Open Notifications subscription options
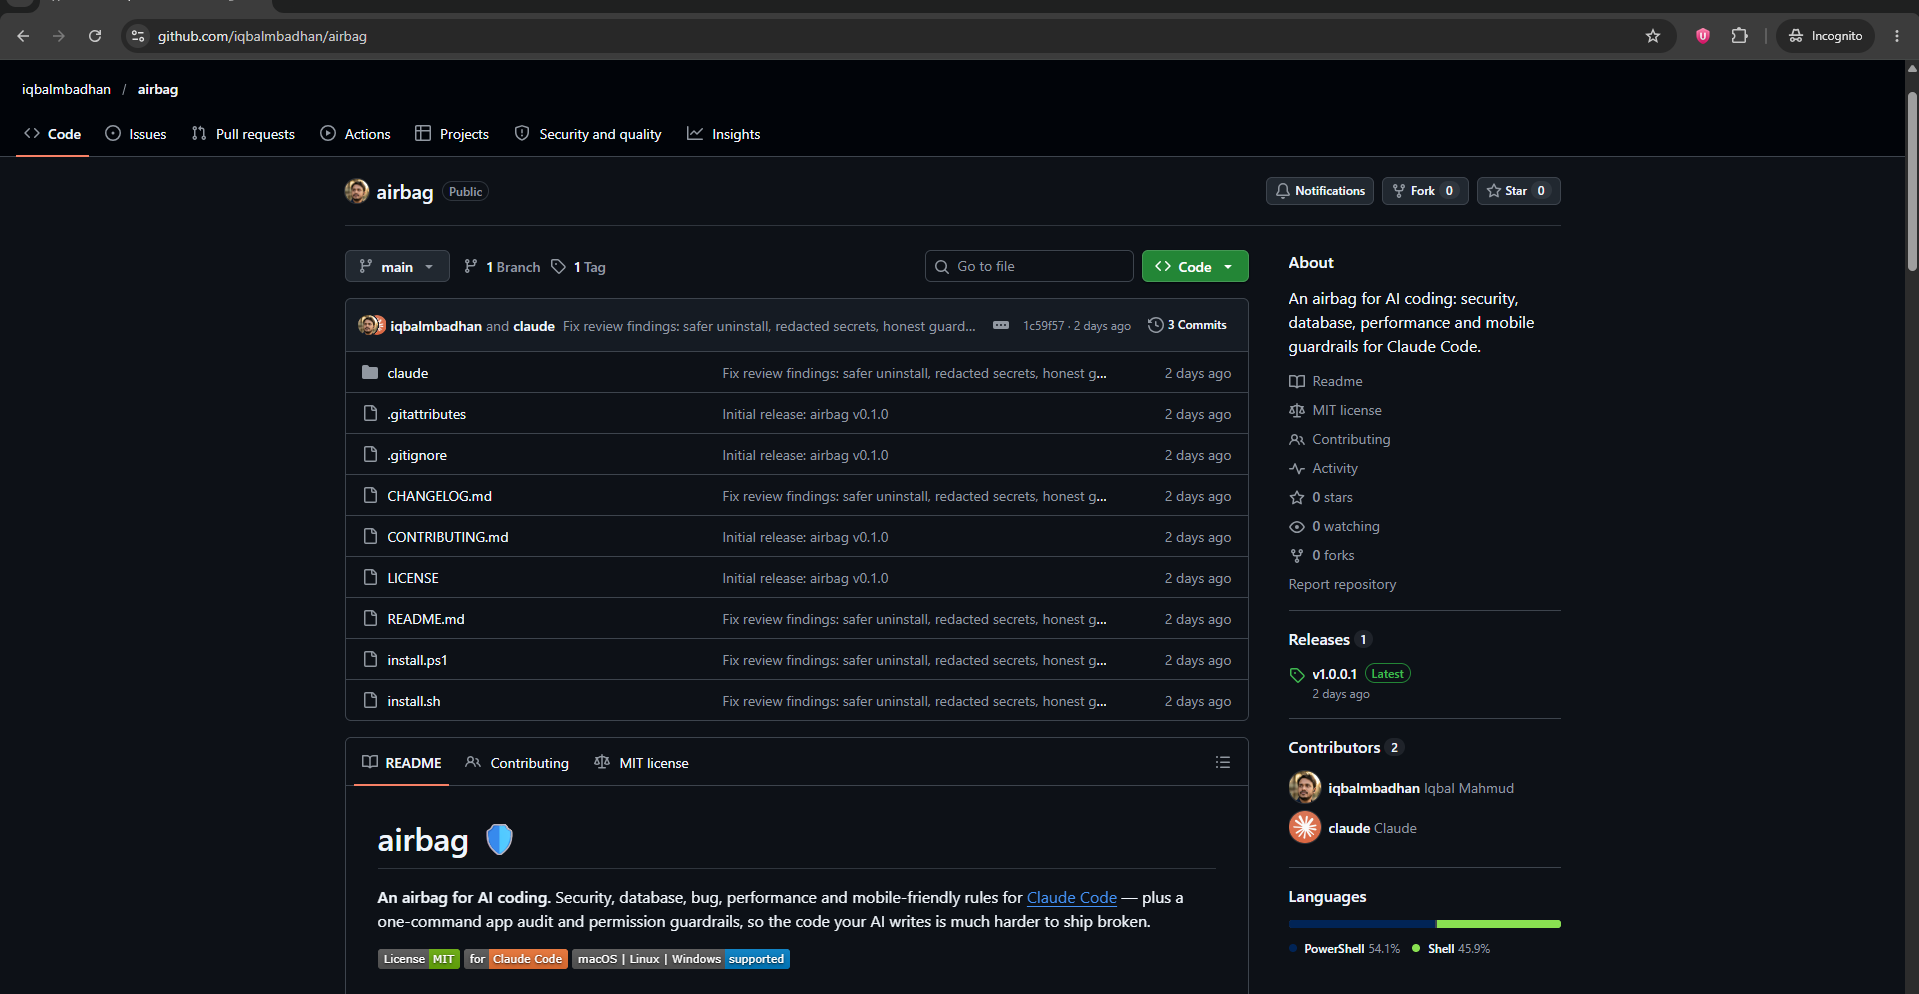 click(x=1320, y=191)
